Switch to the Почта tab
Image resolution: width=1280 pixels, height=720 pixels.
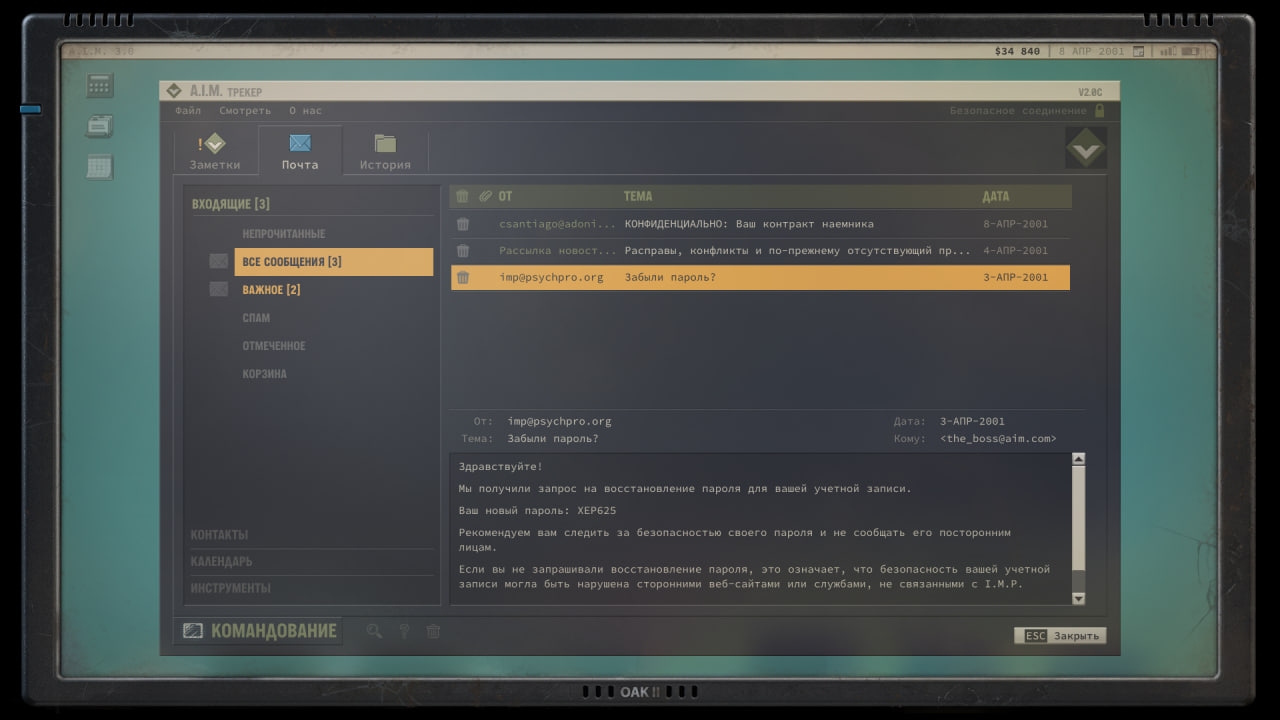tap(300, 151)
